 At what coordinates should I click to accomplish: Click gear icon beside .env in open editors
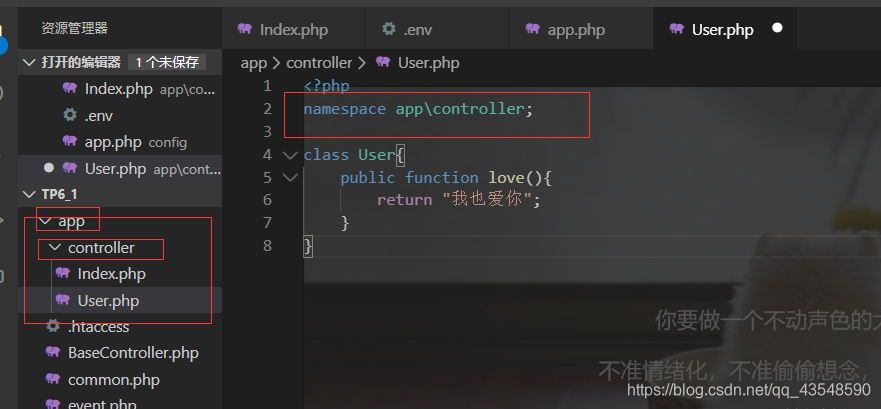point(70,115)
